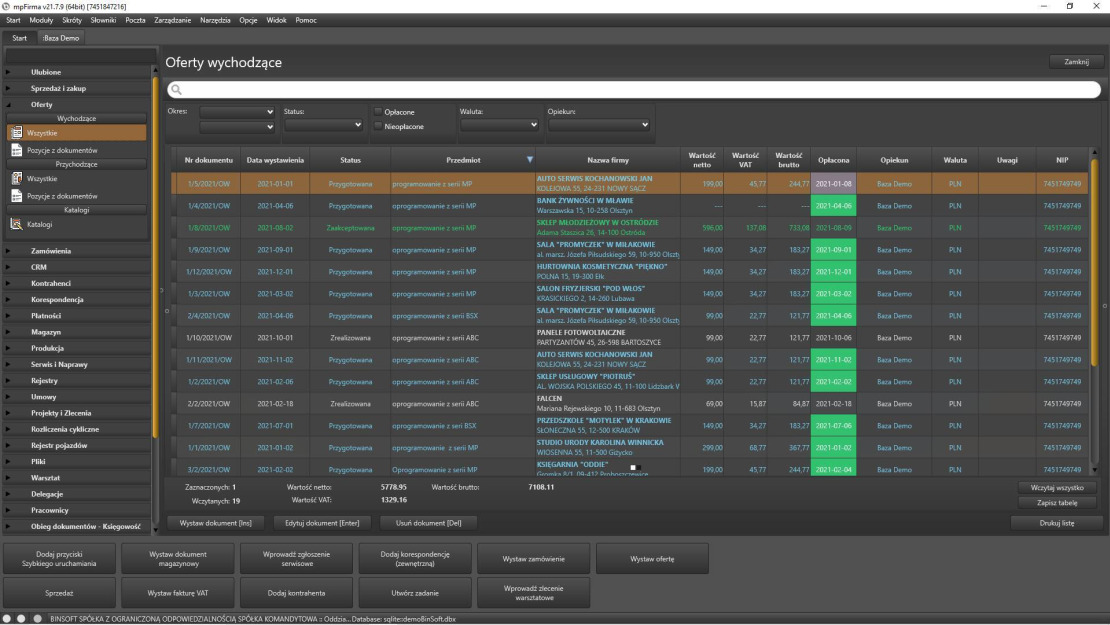Image resolution: width=1110 pixels, height=625 pixels.
Task: Tick the Nieopłacone checkbox
Action: [x=379, y=126]
